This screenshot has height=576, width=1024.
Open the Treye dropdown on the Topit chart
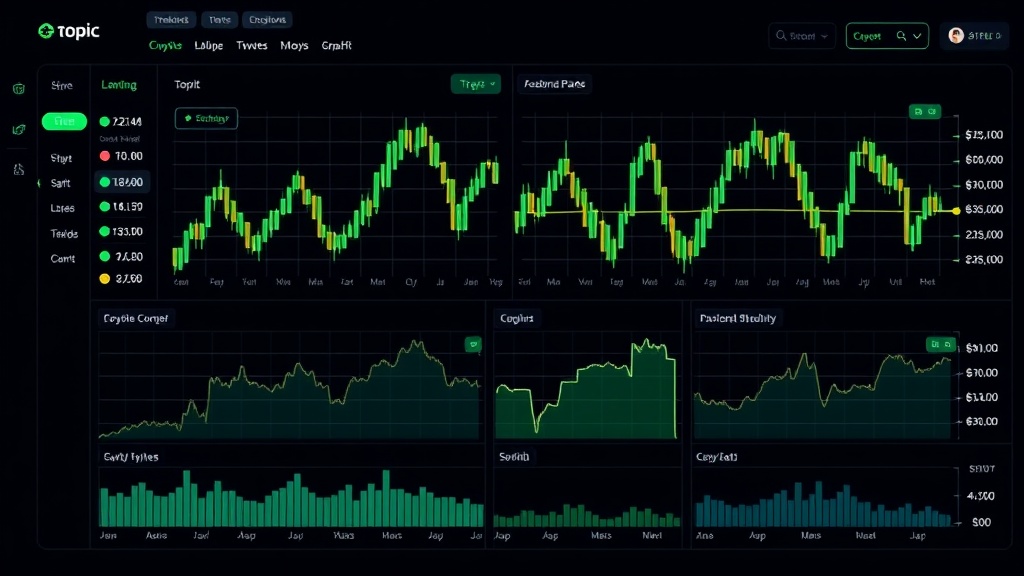pos(475,84)
